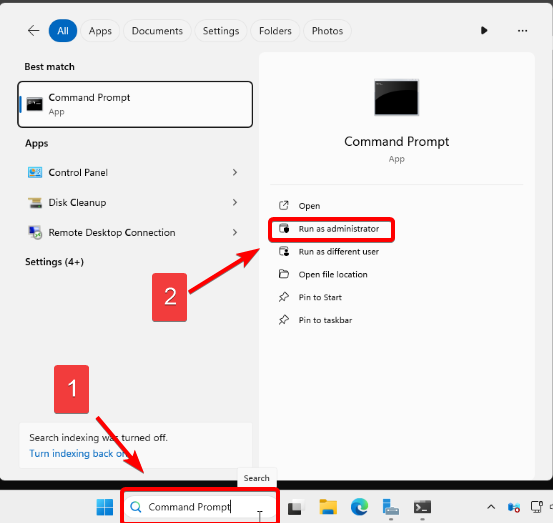Choose Pin to taskbar

pyautogui.click(x=325, y=320)
